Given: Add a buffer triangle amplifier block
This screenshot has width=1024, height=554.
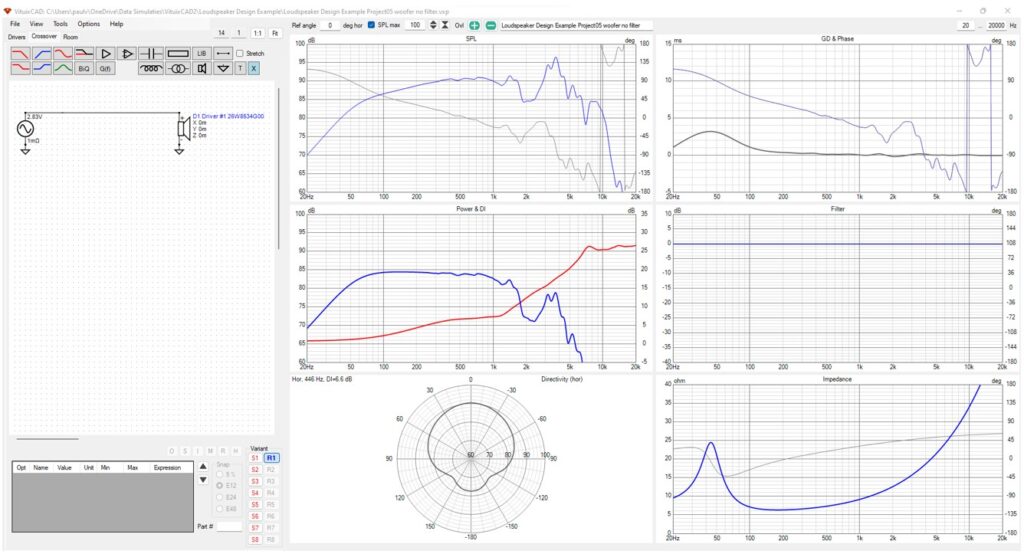Looking at the screenshot, I should tap(105, 54).
